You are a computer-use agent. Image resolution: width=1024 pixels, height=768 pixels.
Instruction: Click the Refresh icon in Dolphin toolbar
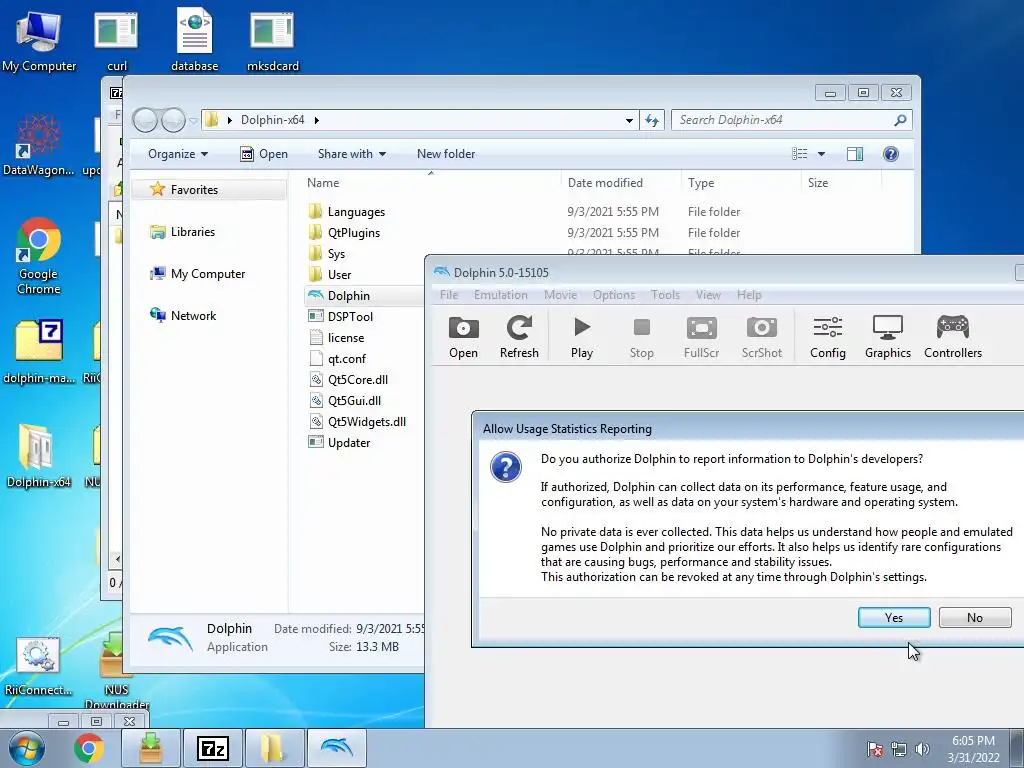pyautogui.click(x=519, y=337)
